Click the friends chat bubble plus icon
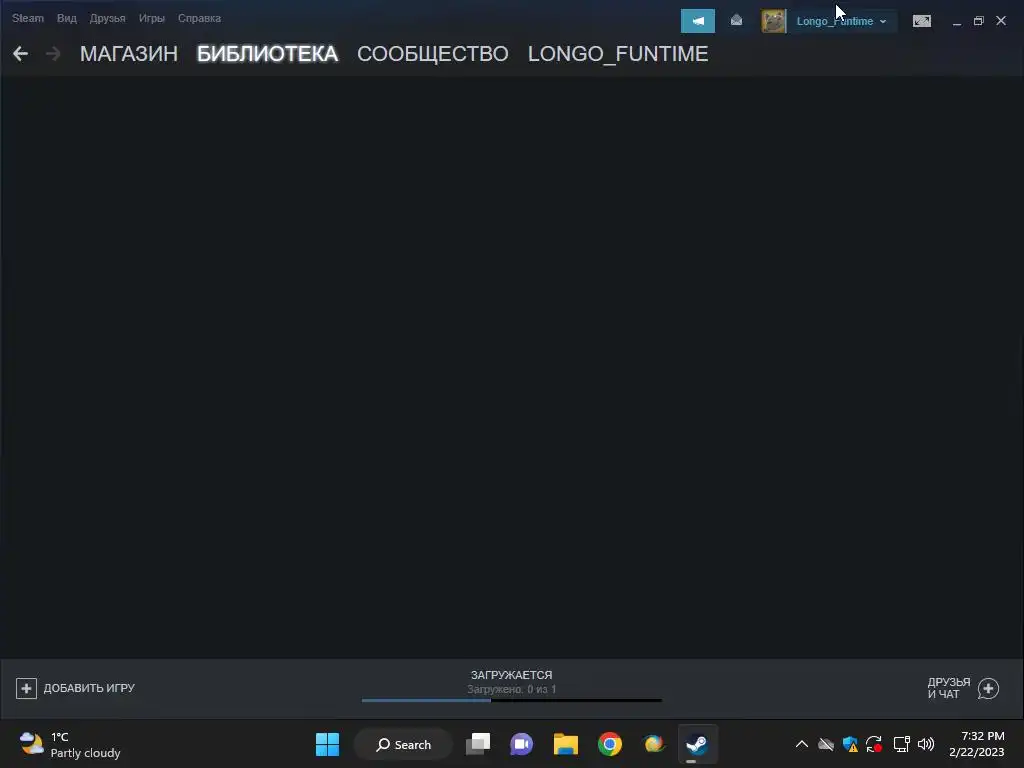1024x768 pixels. click(x=988, y=688)
